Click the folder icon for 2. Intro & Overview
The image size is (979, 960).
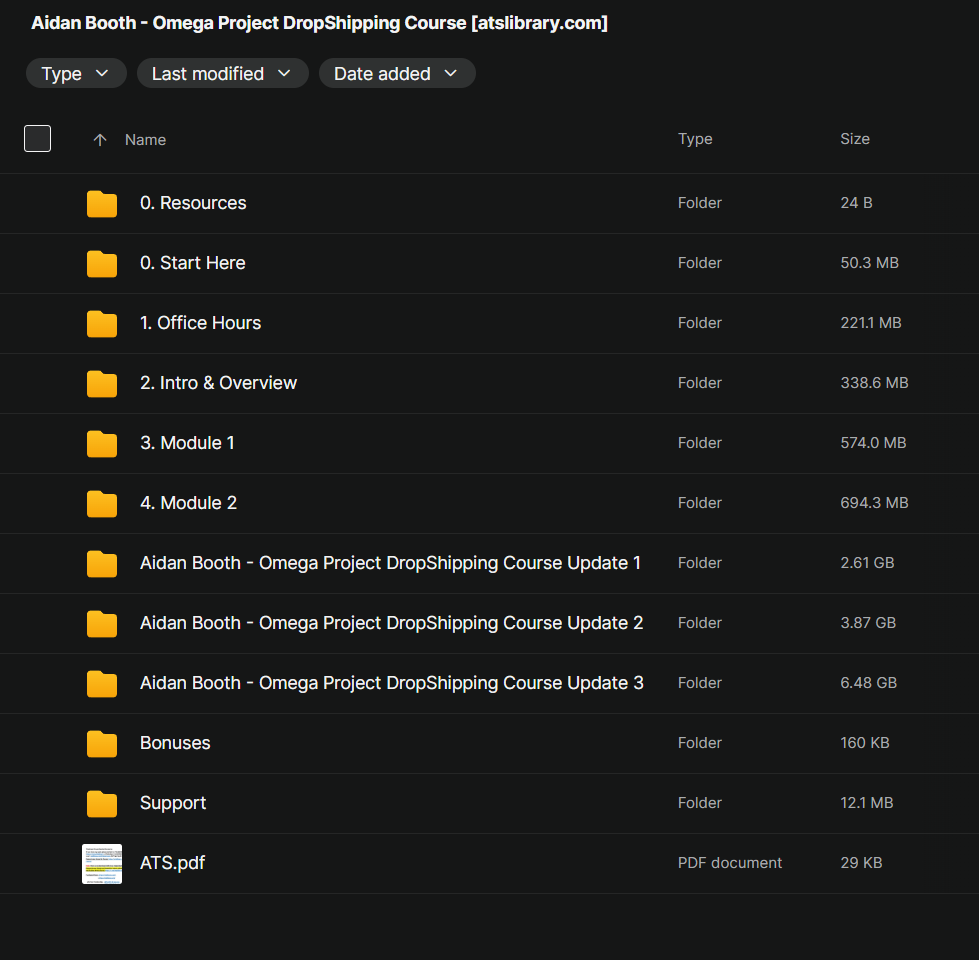(102, 383)
